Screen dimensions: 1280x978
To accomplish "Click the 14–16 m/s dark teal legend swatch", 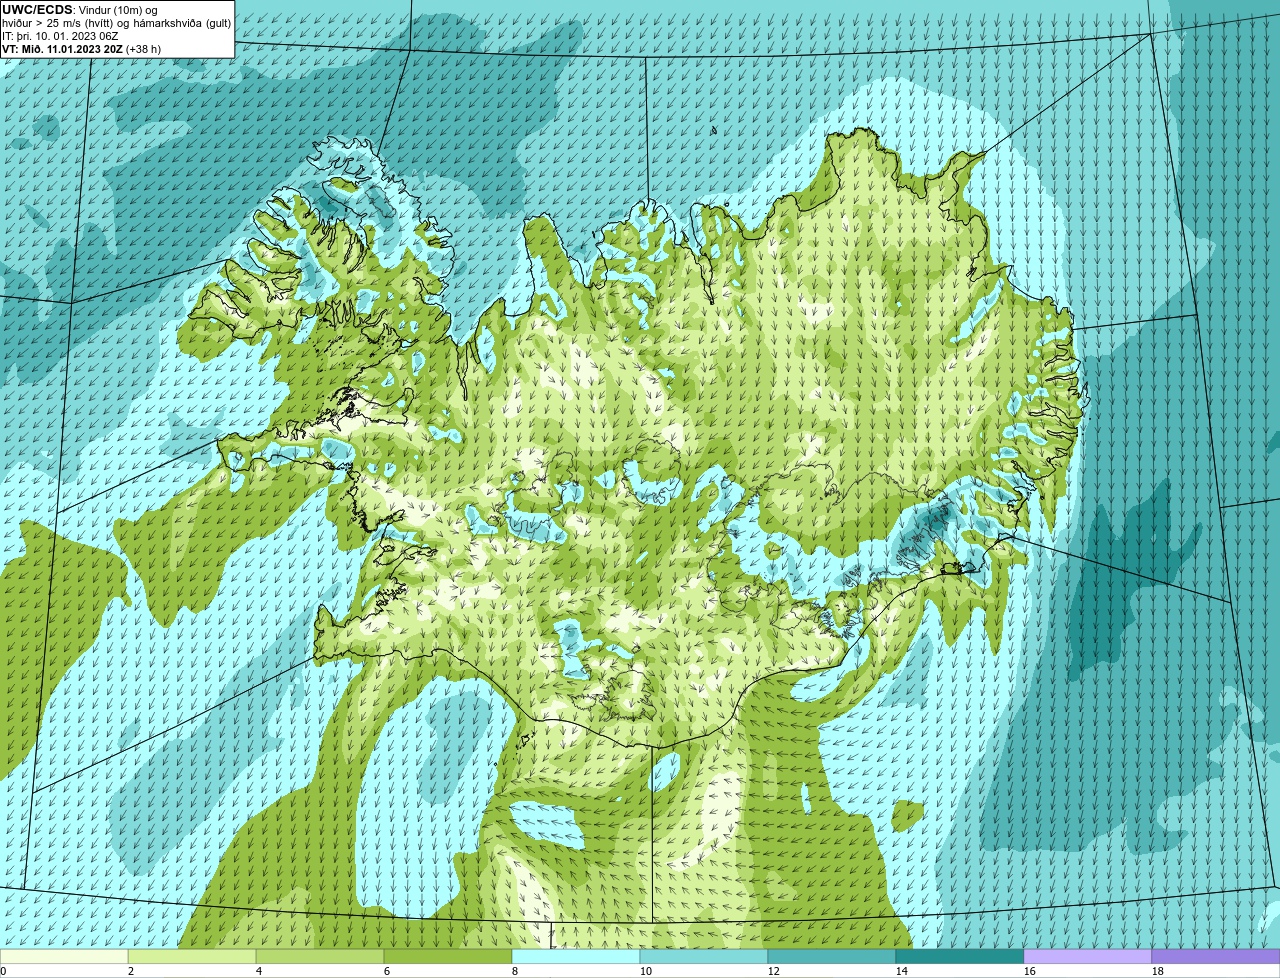I will [x=960, y=956].
